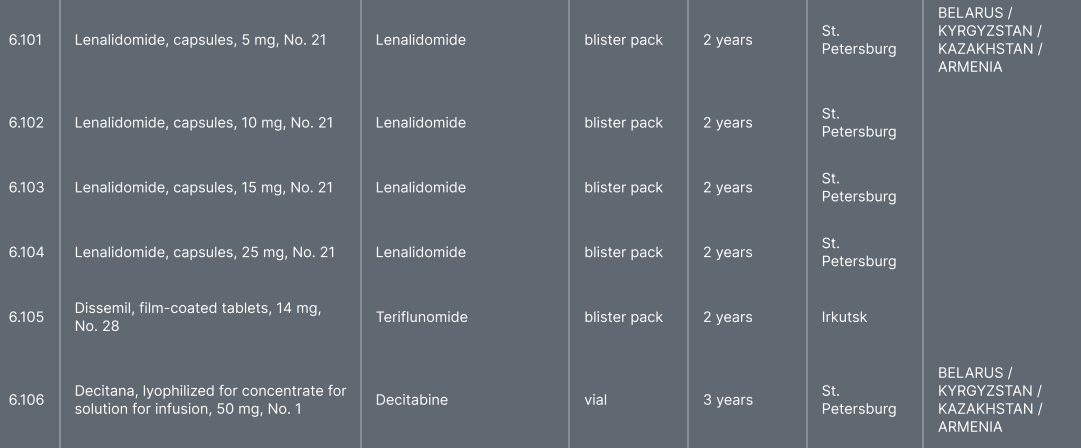The image size is (1081, 448).
Task: Click row number 6.105
Action: [26, 317]
